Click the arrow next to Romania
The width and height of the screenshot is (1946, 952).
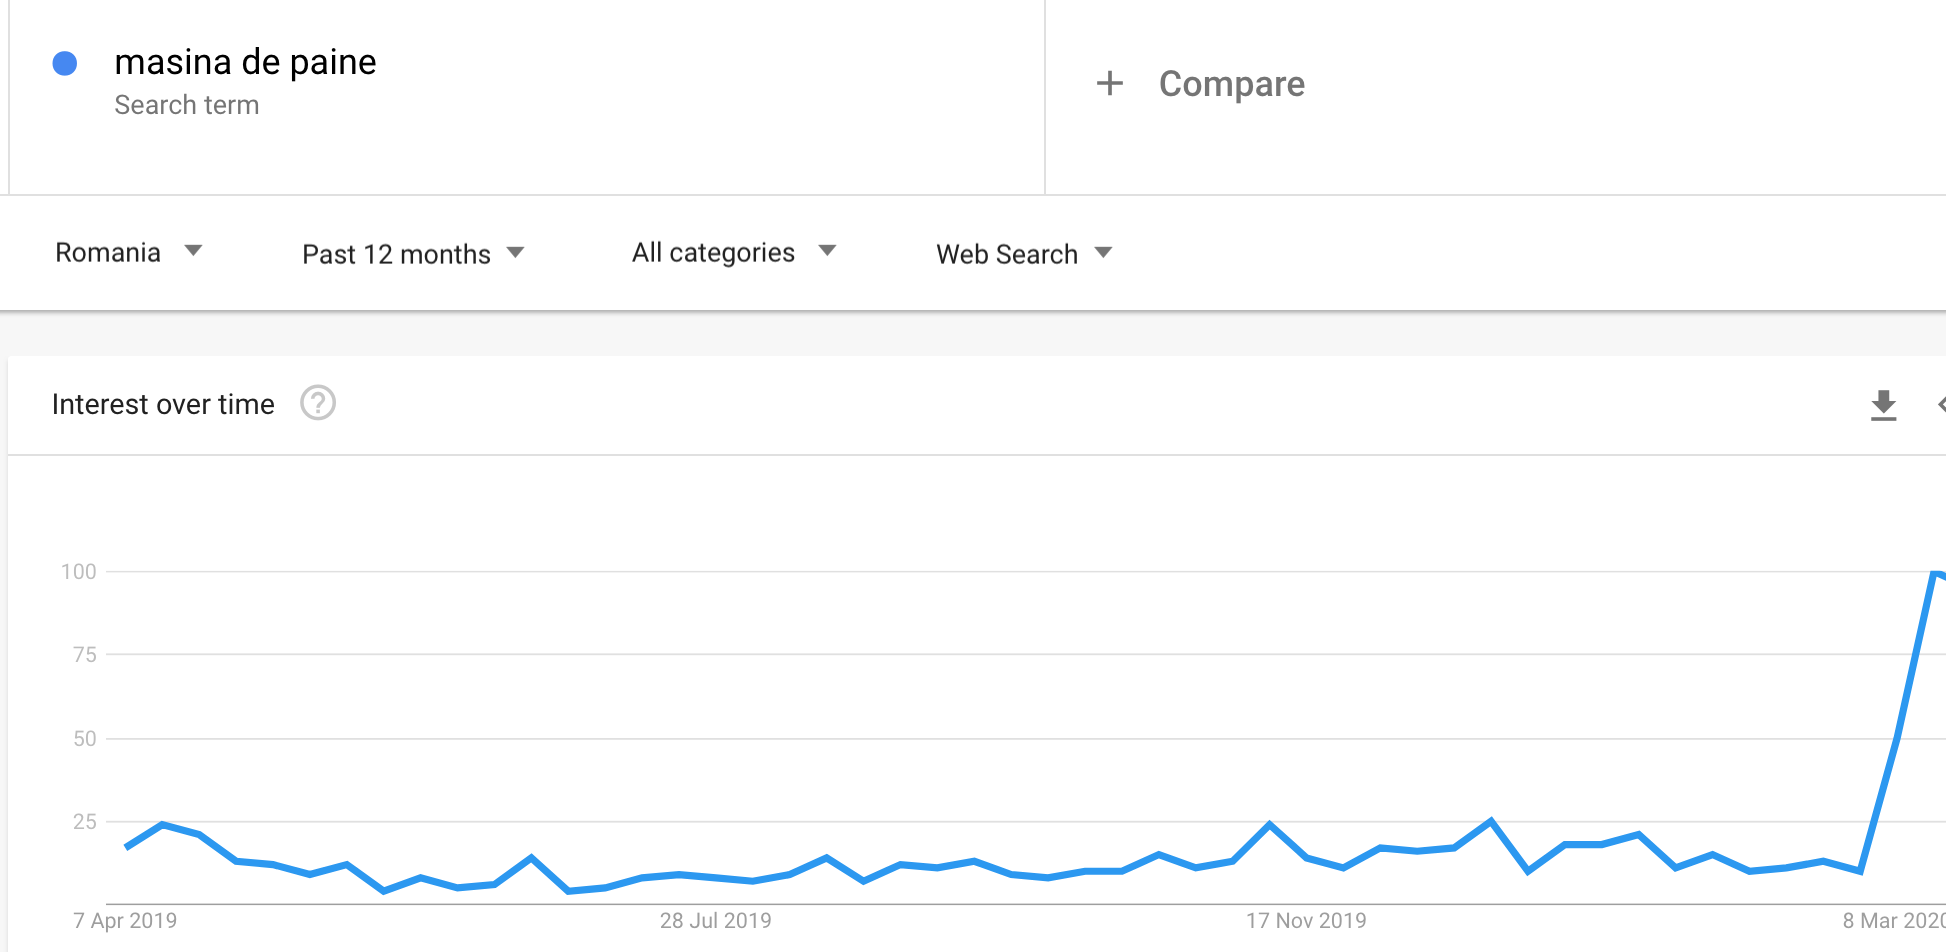tap(194, 250)
